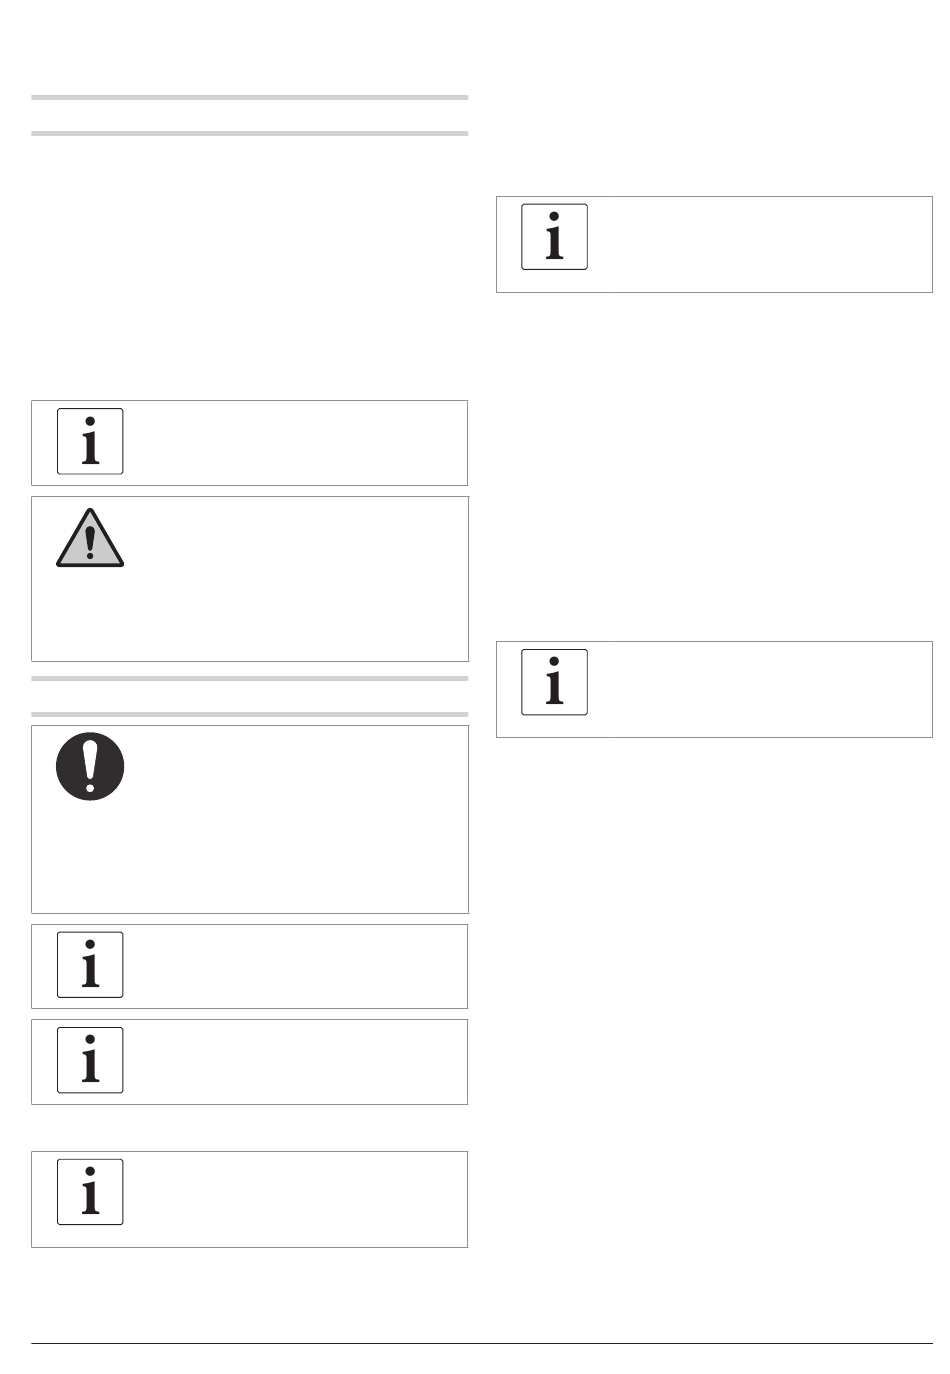Click the blank text area beside the warning triangle
This screenshot has height=1374, width=950.
point(296,578)
